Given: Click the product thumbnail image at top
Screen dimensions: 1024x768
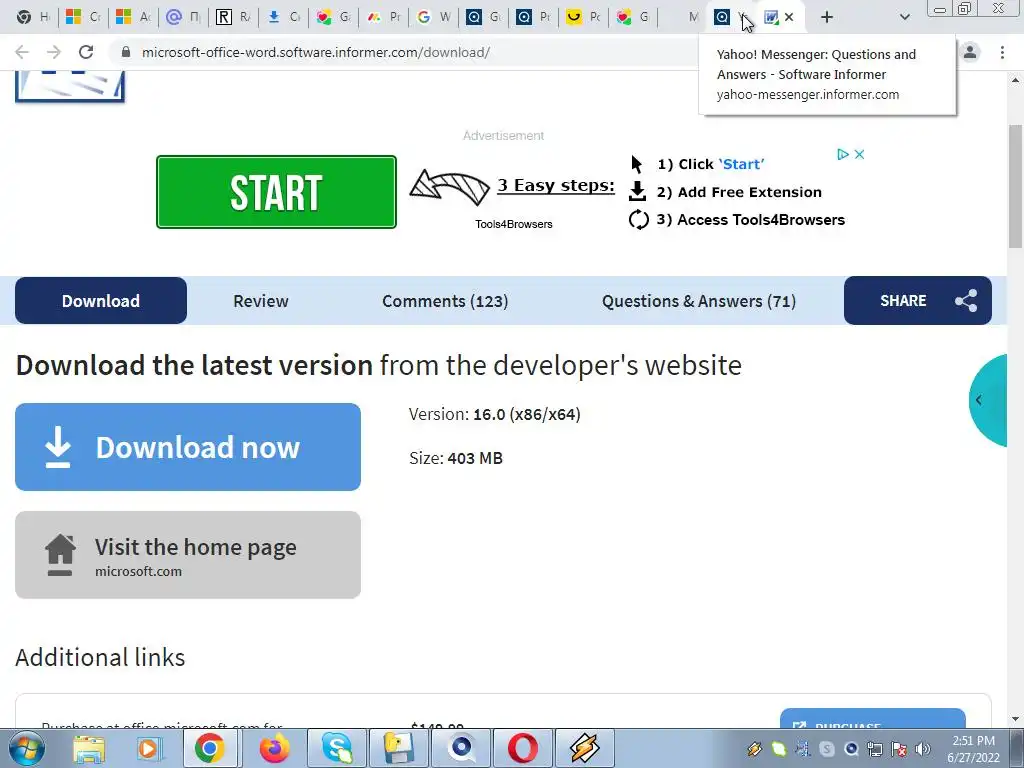Looking at the screenshot, I should [x=70, y=87].
